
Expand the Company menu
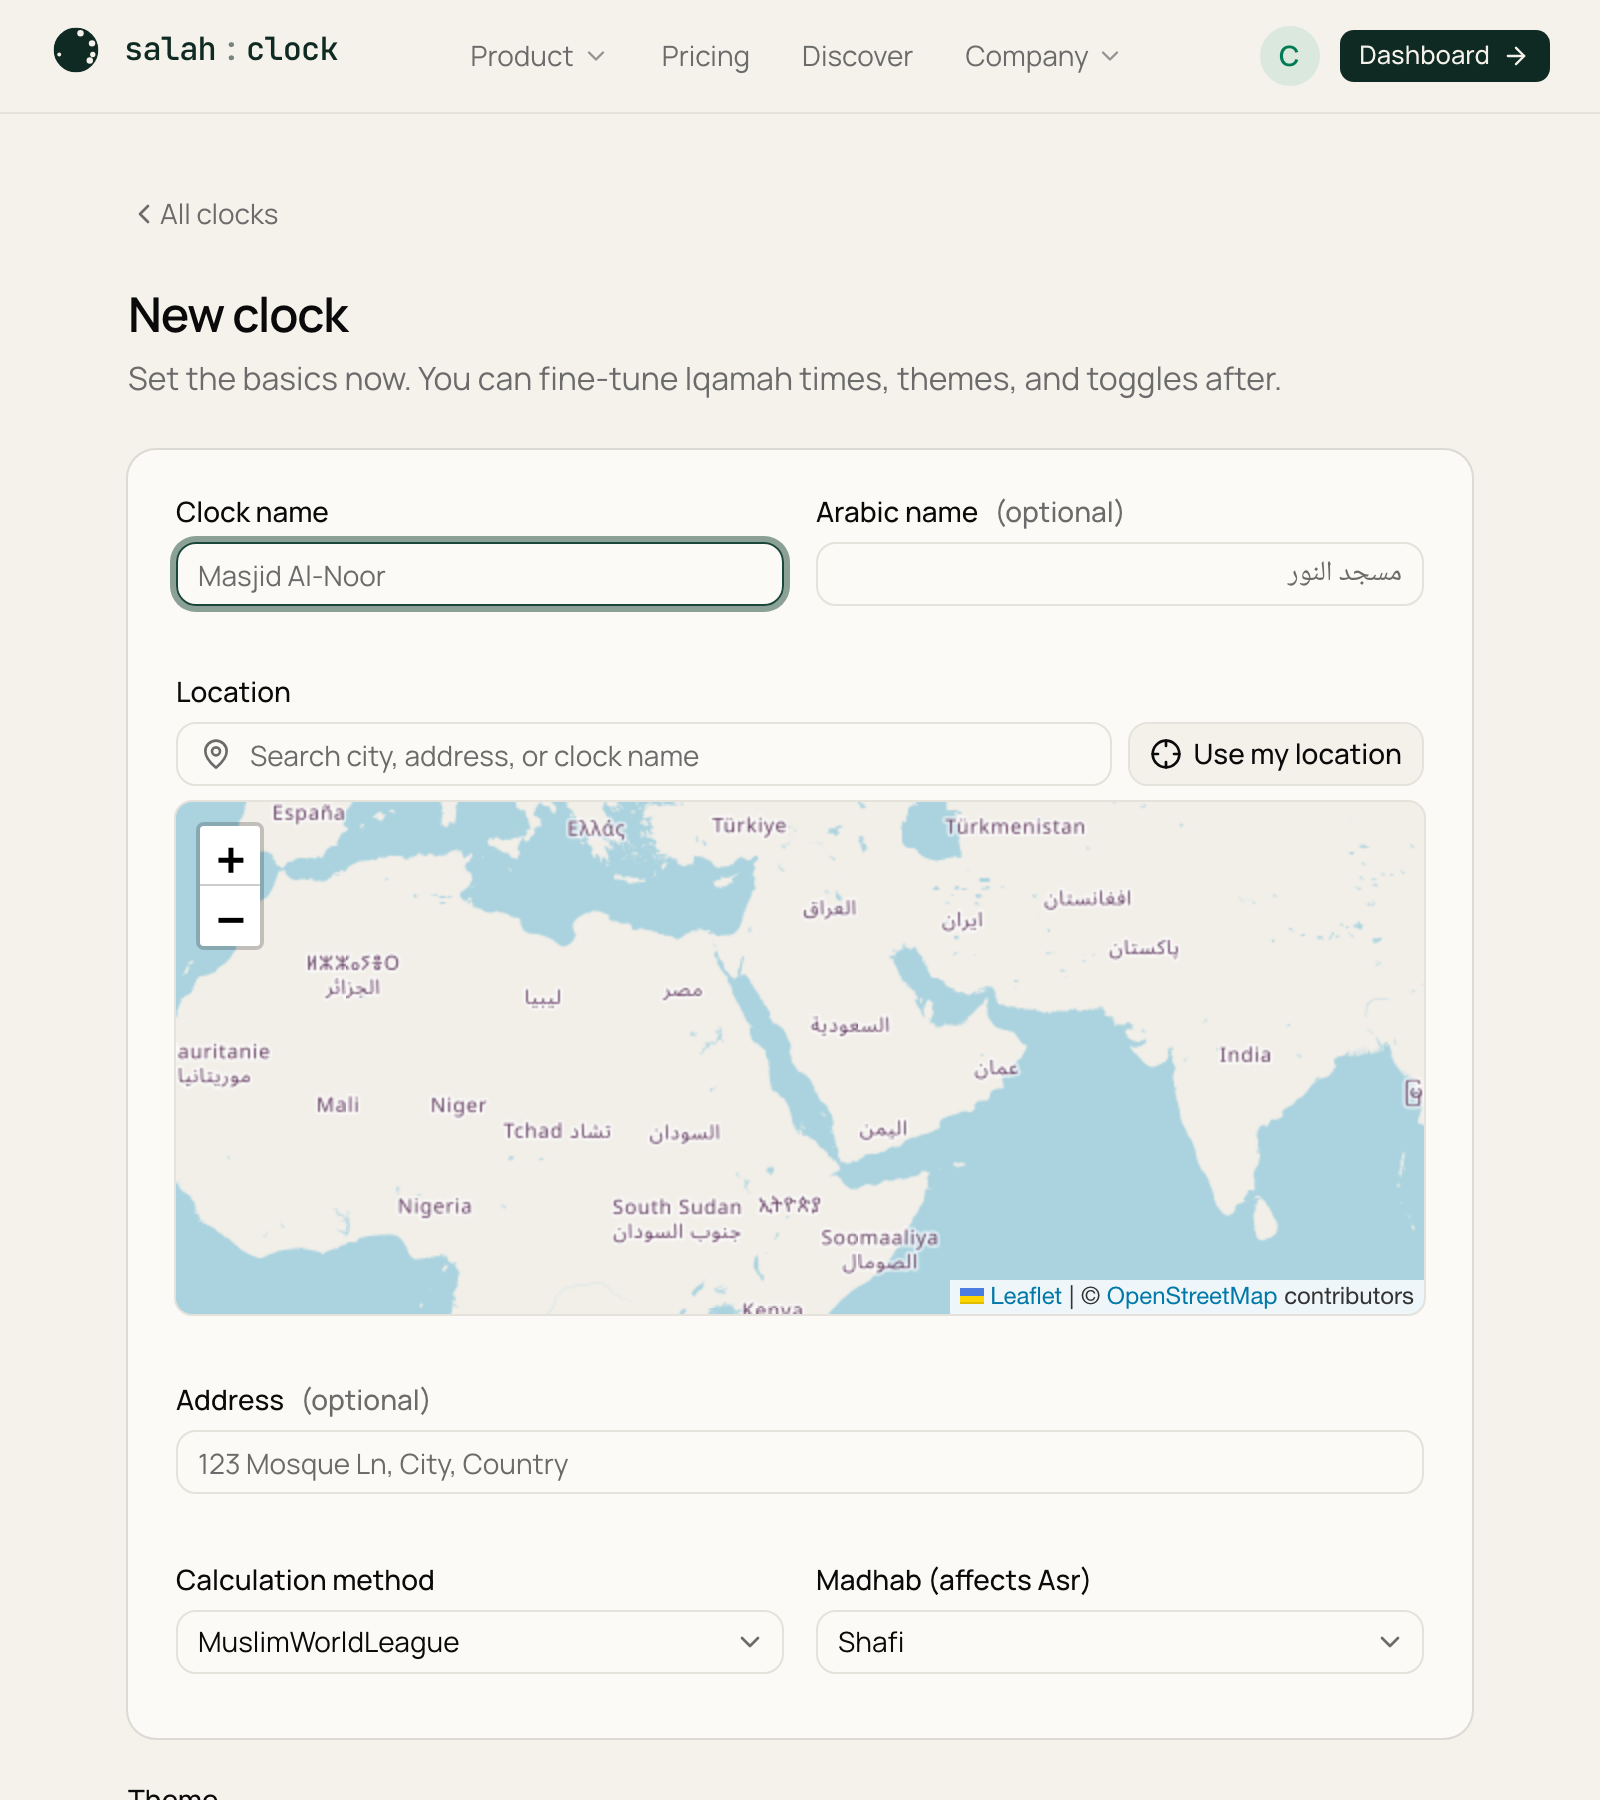point(1042,56)
